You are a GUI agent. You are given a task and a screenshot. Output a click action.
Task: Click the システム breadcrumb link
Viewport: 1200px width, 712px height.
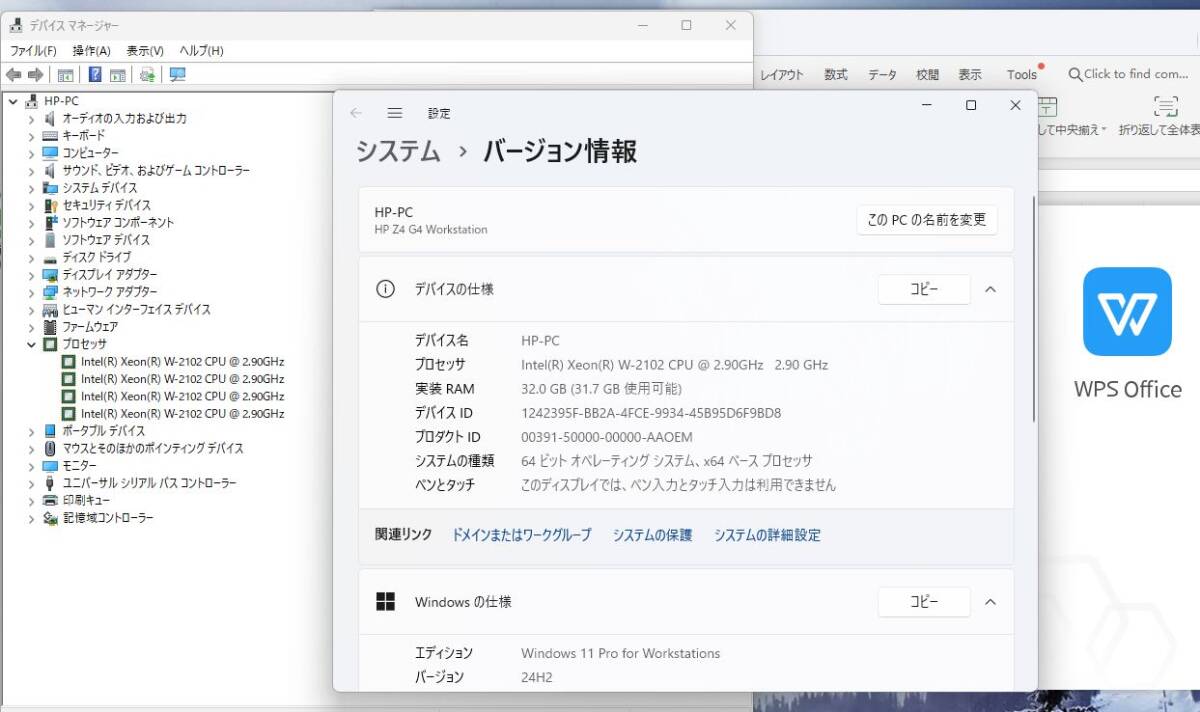tap(398, 151)
